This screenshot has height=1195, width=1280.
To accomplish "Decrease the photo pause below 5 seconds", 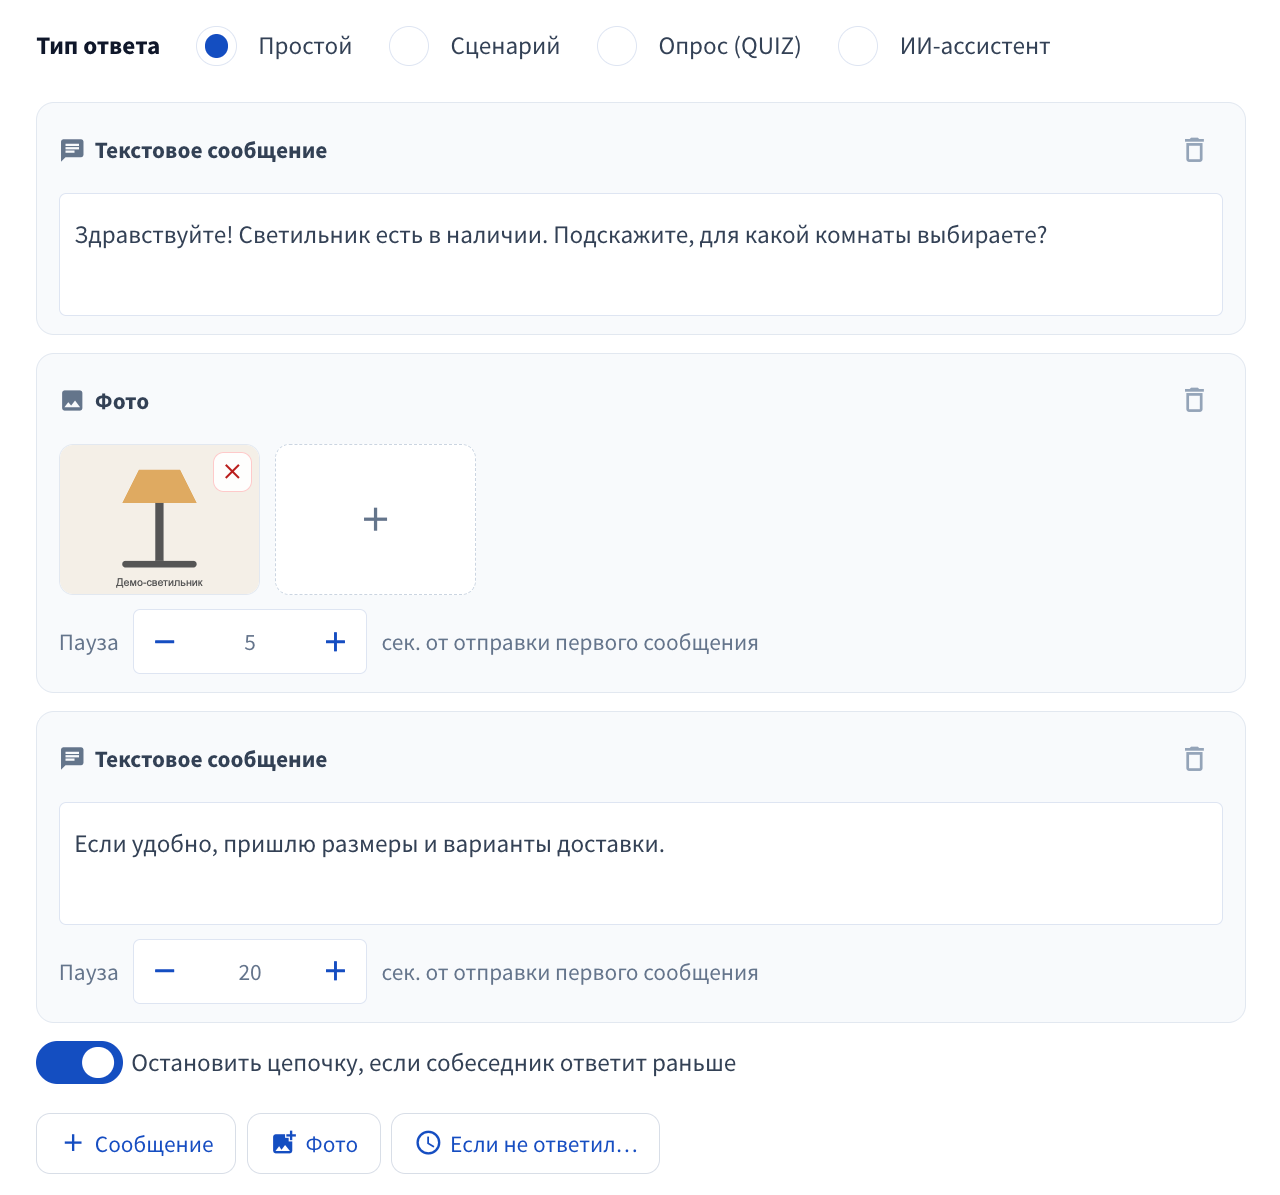I will pyautogui.click(x=165, y=642).
